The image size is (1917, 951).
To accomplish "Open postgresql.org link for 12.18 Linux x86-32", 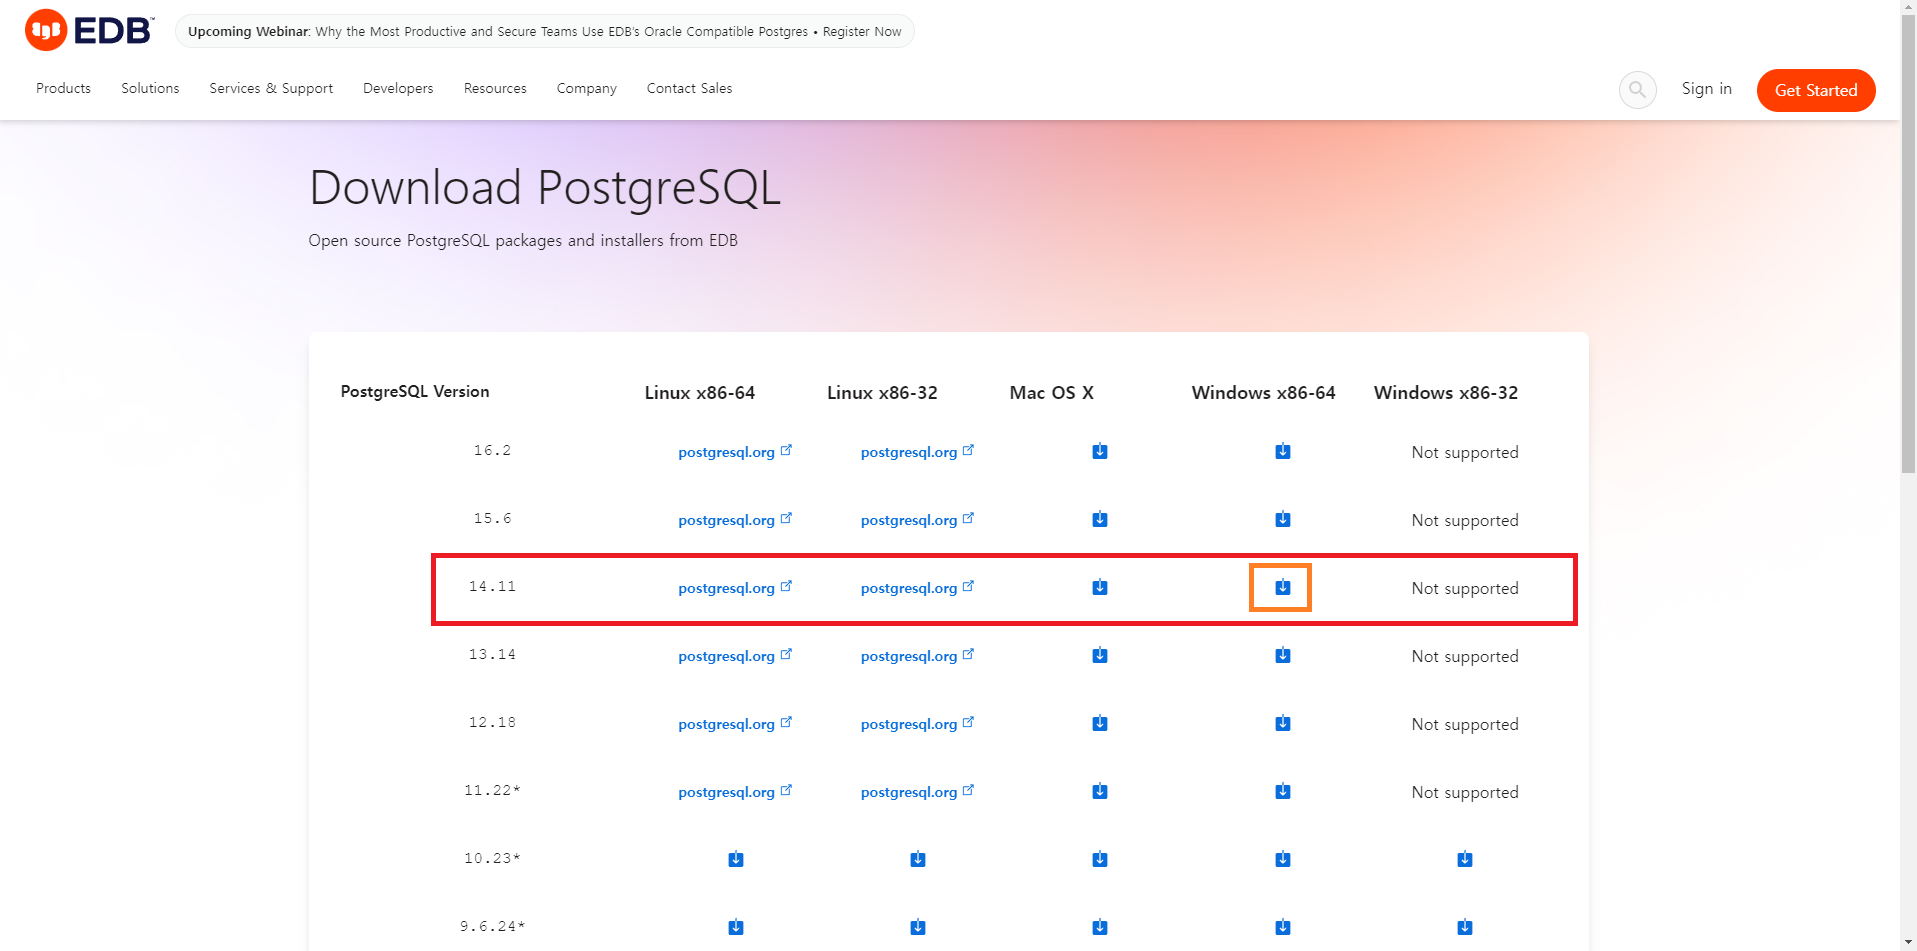I will click(x=917, y=724).
